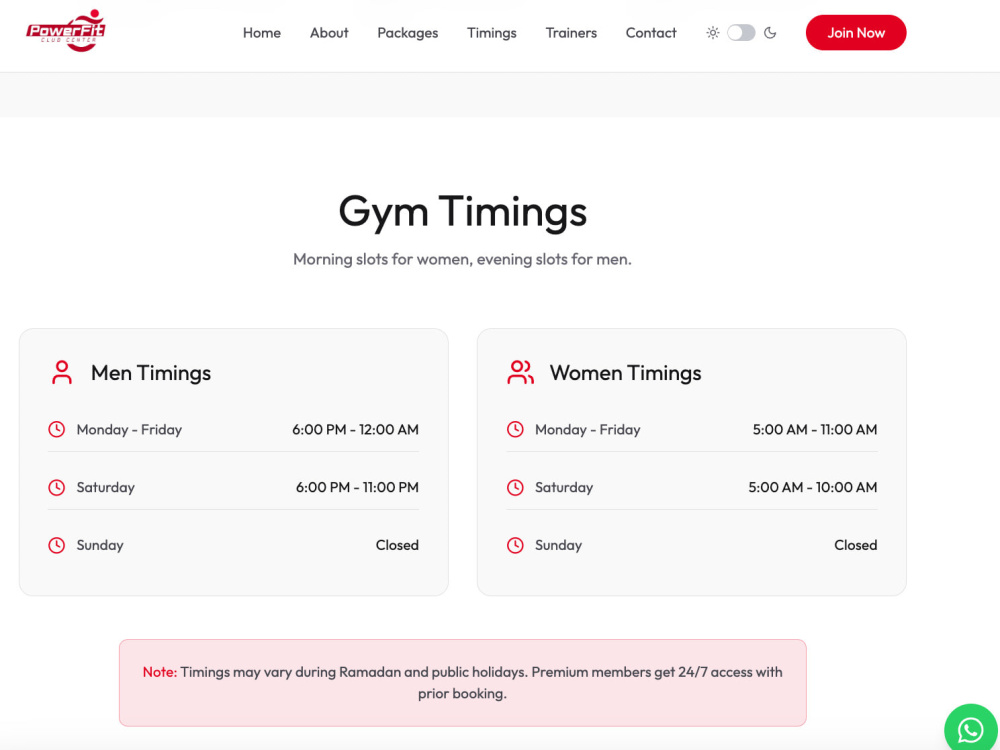Click the red 'Note:' label
Viewport: 1000px width, 750px height.
tap(159, 672)
